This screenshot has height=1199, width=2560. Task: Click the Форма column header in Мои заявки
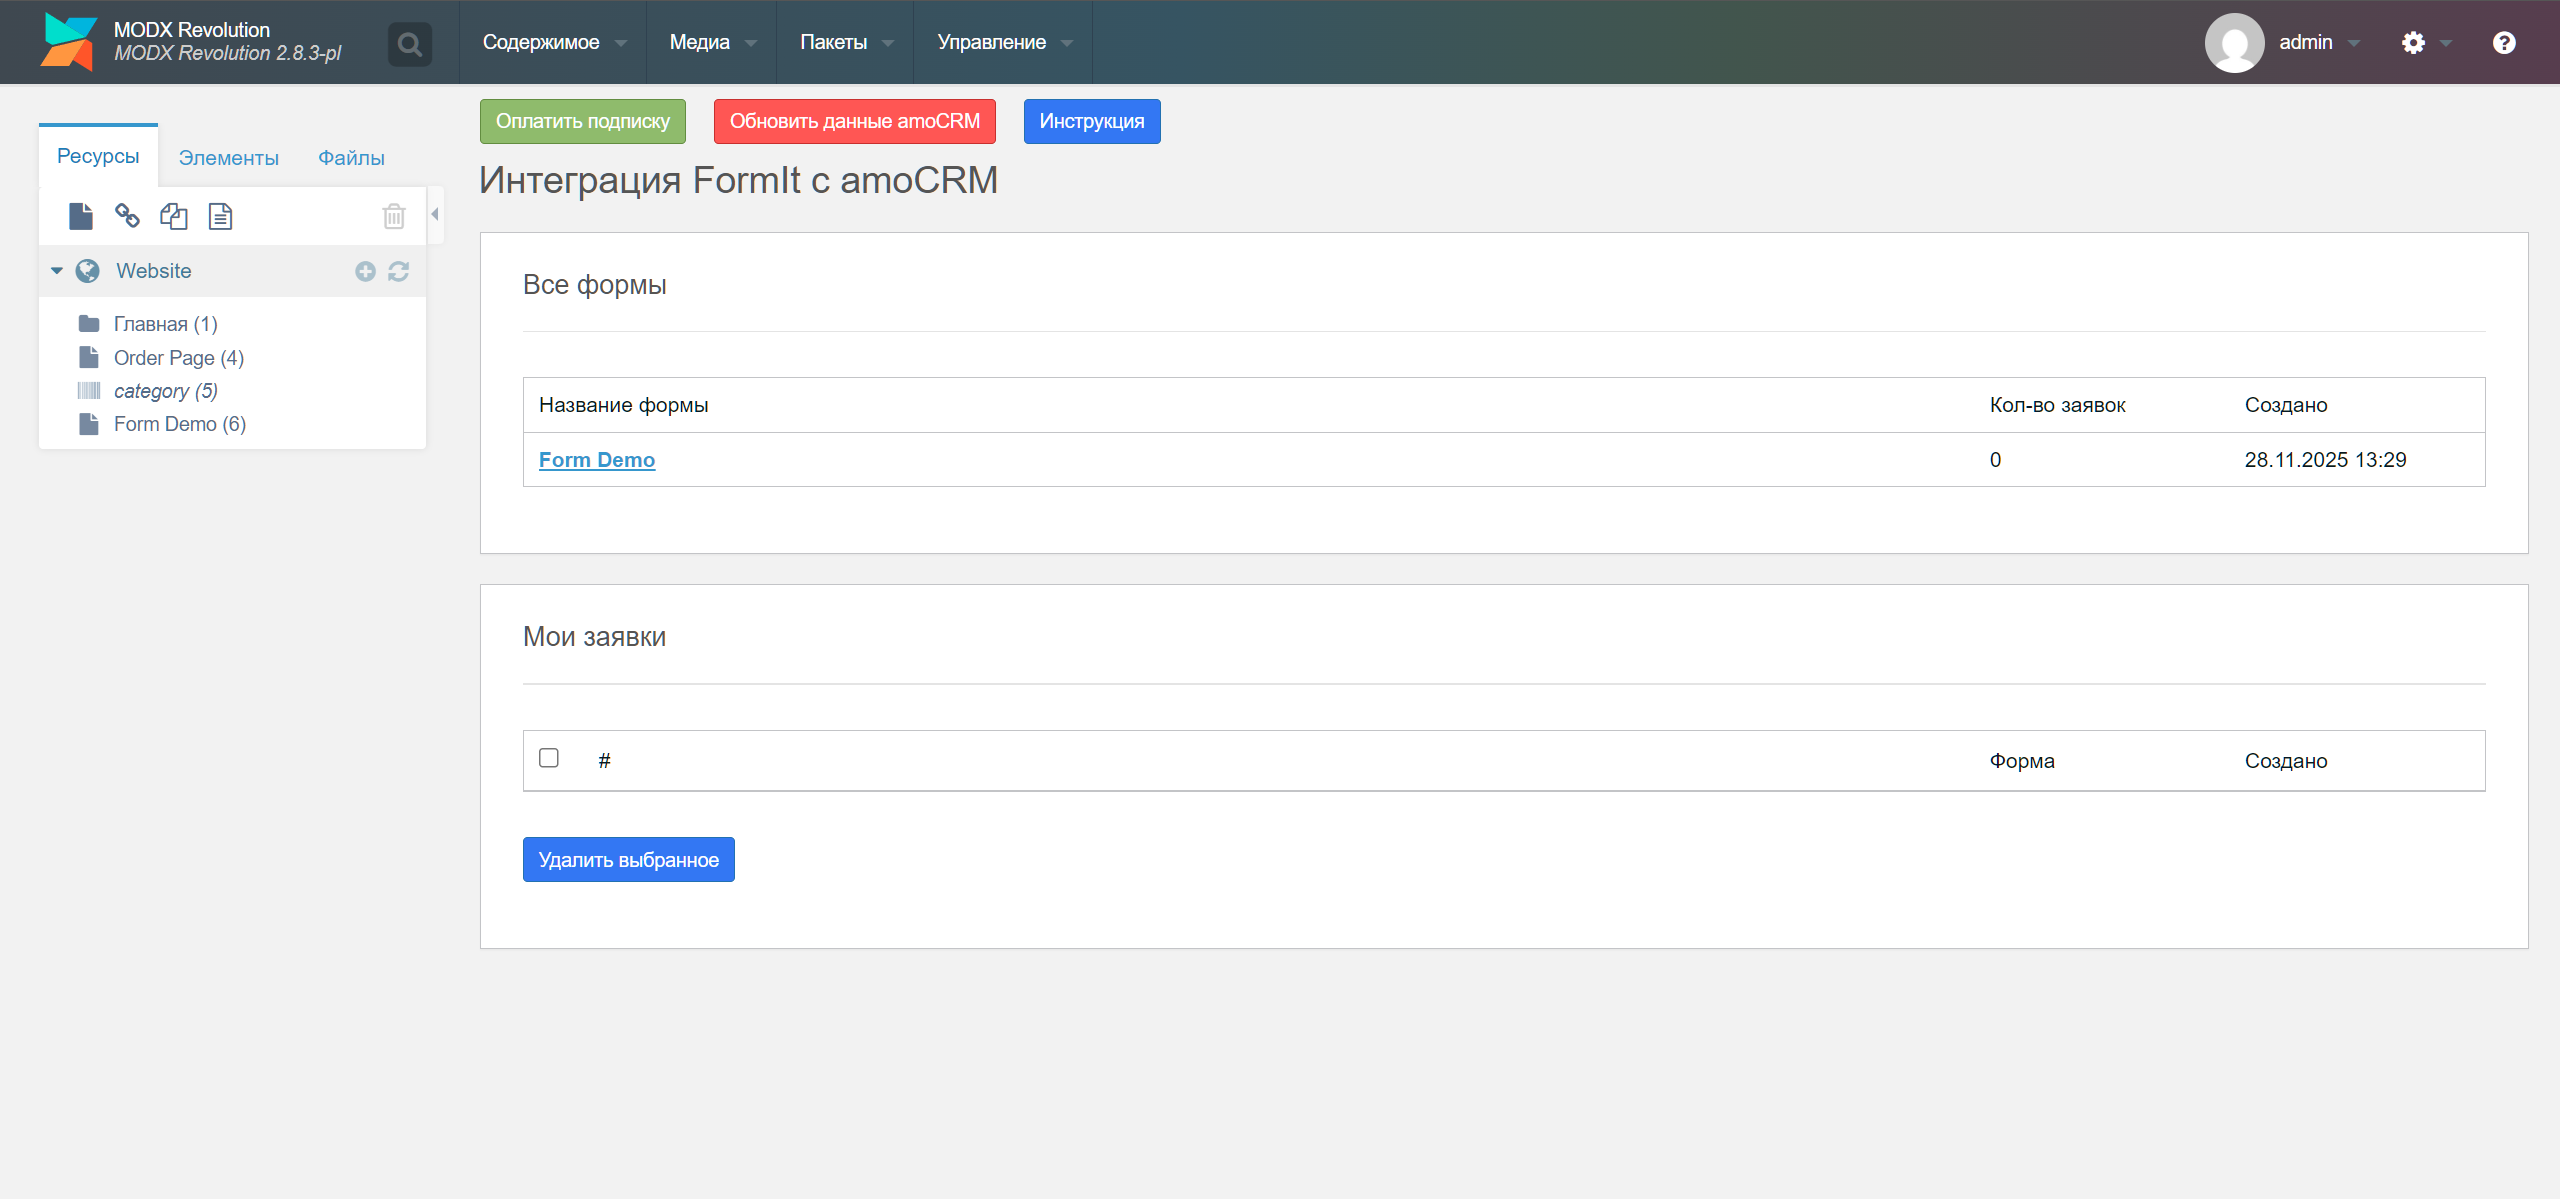click(x=2022, y=761)
